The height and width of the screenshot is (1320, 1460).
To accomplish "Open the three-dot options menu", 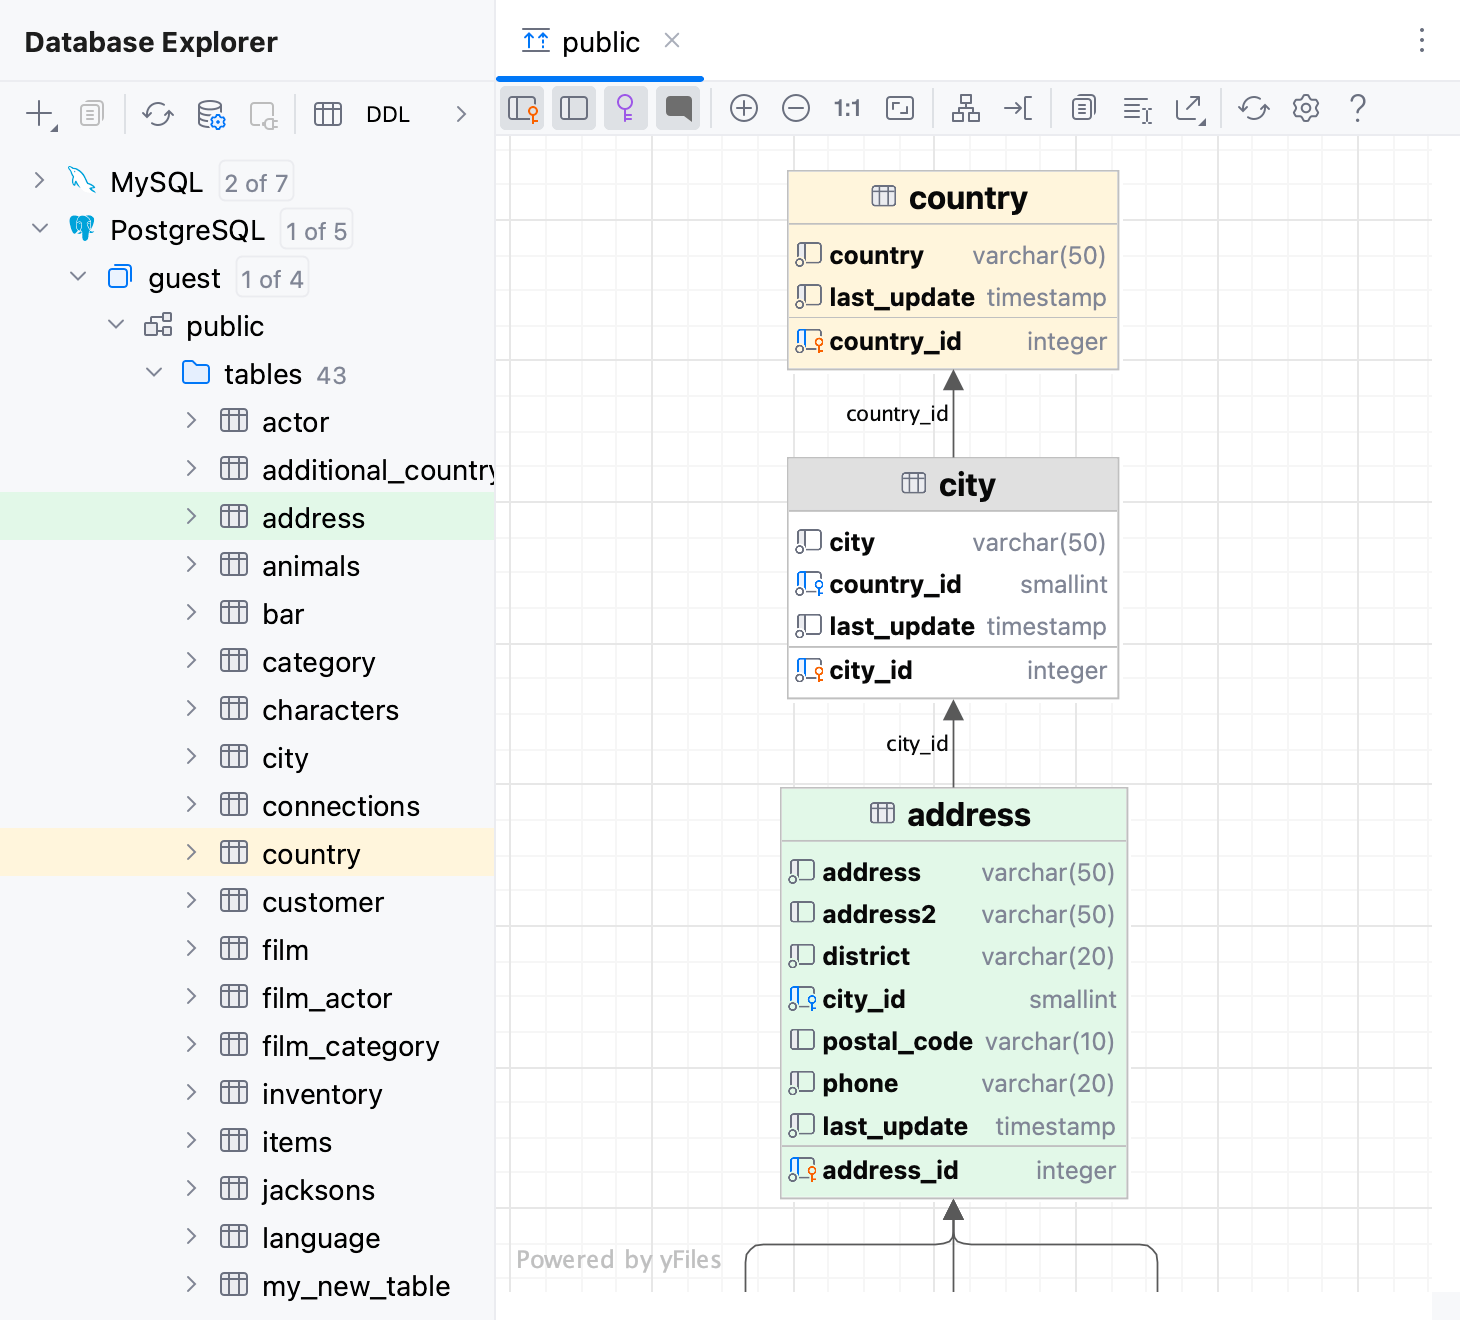I will tap(1421, 41).
